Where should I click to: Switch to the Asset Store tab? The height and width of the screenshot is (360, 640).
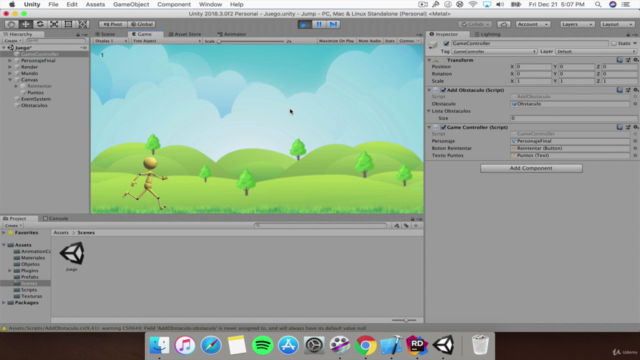pyautogui.click(x=184, y=34)
